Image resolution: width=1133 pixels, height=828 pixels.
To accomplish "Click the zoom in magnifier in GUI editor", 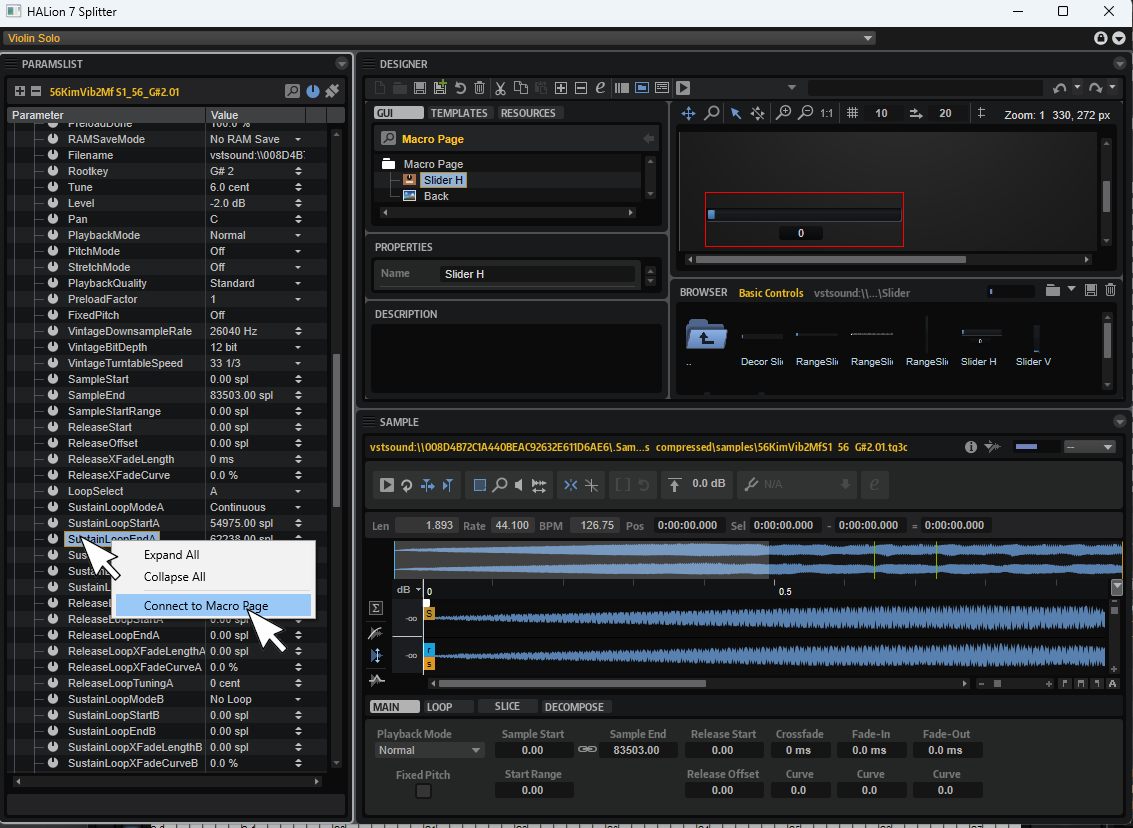I will coord(784,114).
